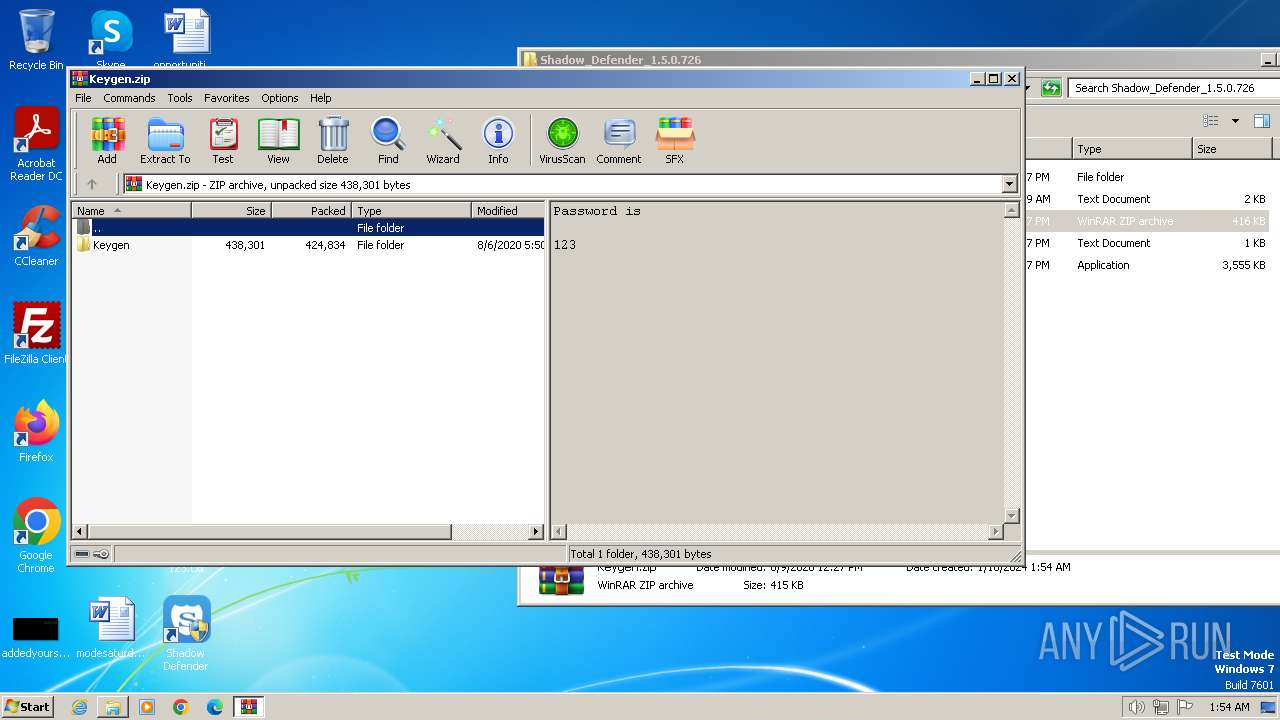Sort file list by Size column
Screen dimensions: 1280x720
tap(231, 210)
